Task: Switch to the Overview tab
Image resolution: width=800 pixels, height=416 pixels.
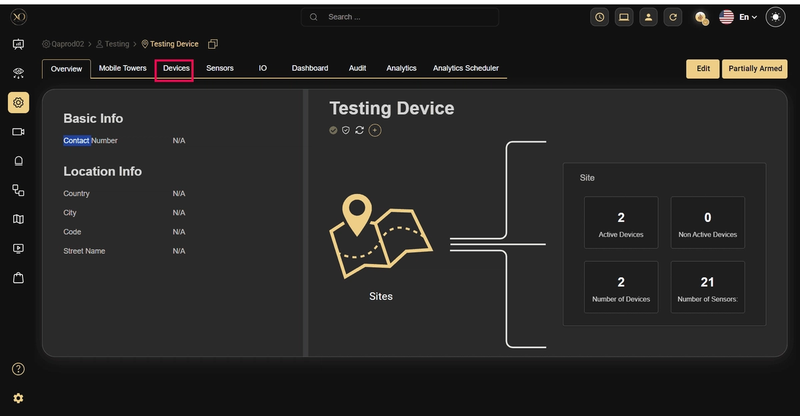Action: [x=66, y=69]
